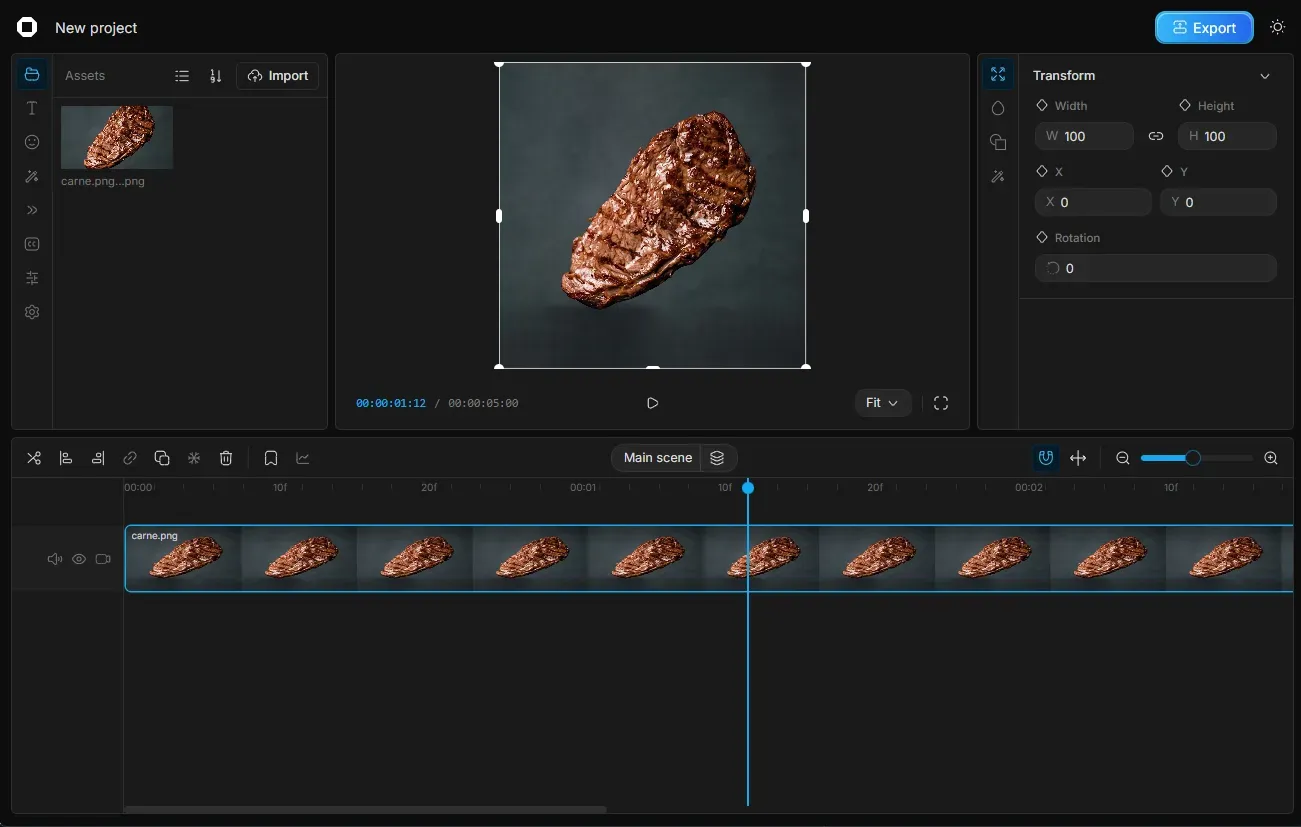1301x827 pixels.
Task: Add a keyframe for Height
Action: (1185, 105)
